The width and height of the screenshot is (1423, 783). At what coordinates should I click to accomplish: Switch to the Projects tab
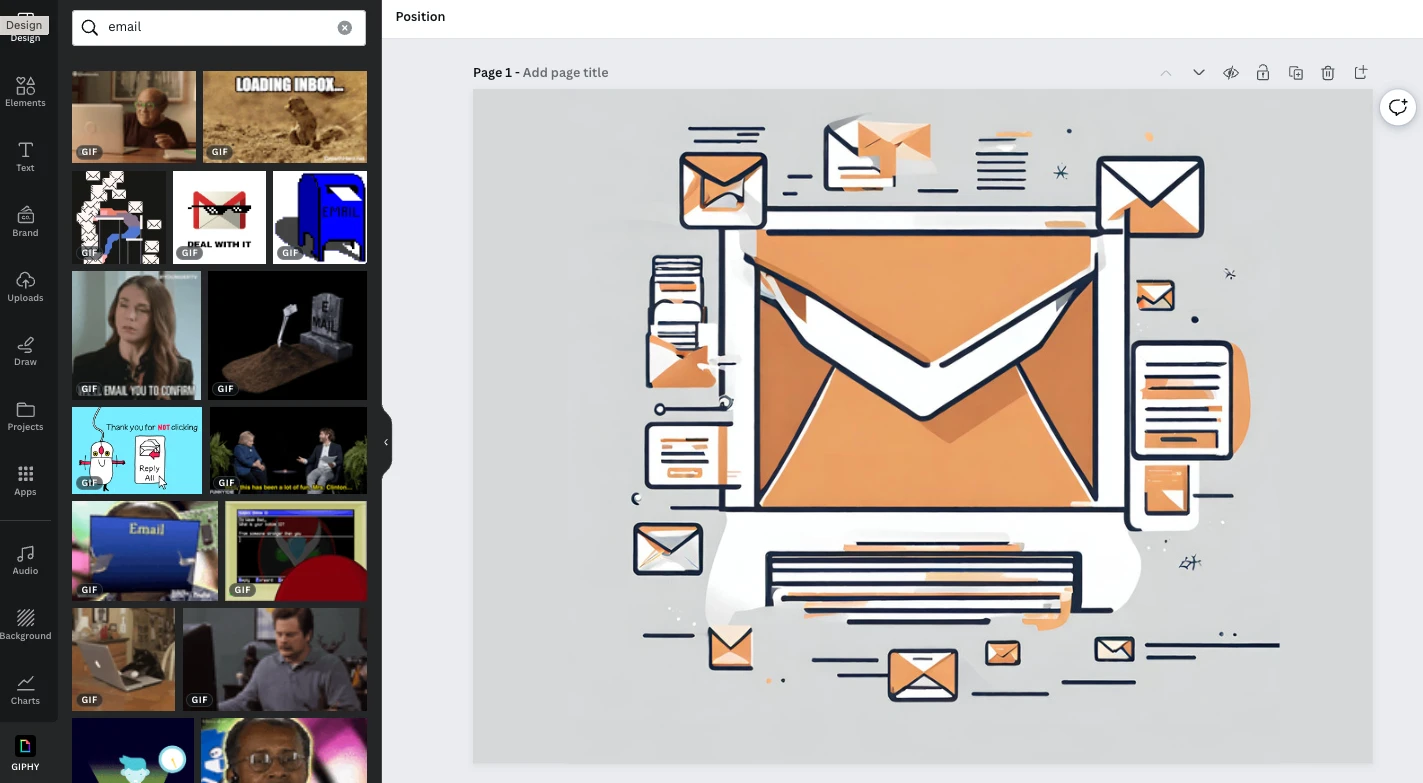[x=25, y=416]
